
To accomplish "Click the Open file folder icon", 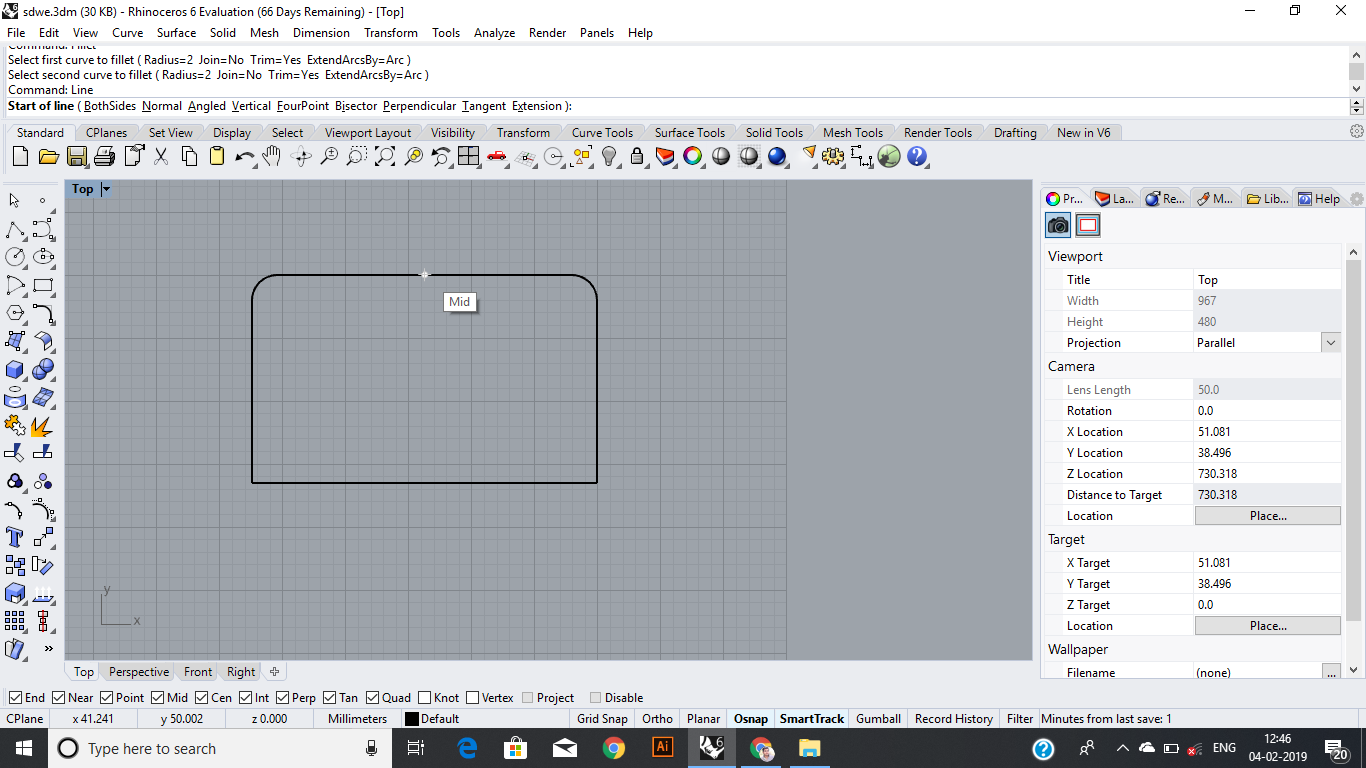I will (x=48, y=156).
